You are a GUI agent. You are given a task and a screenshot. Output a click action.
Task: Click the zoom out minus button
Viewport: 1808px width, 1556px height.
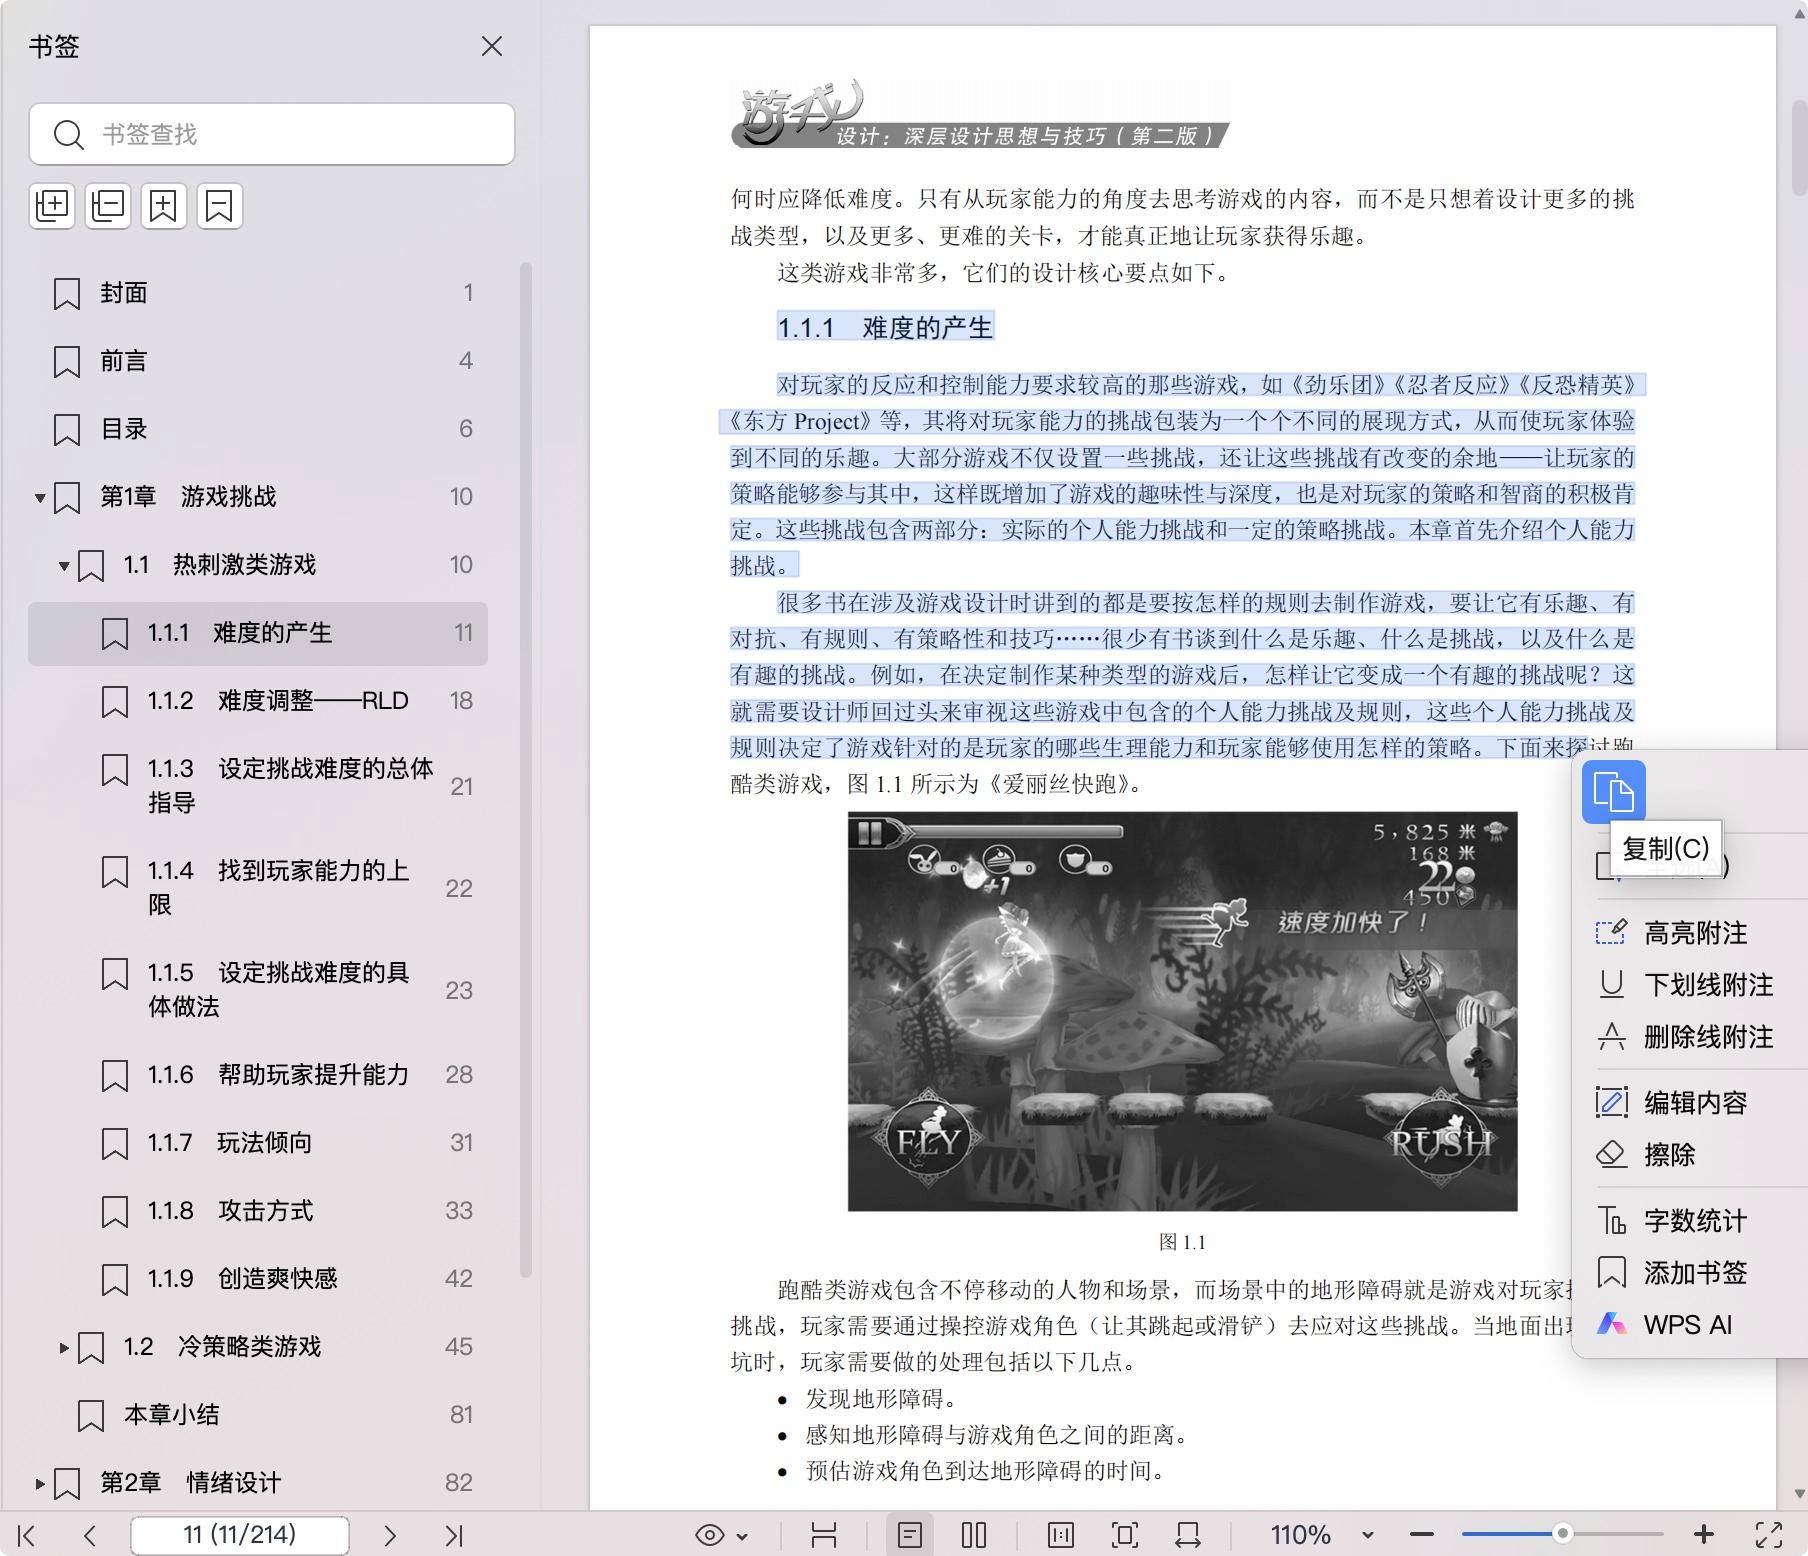1422,1534
